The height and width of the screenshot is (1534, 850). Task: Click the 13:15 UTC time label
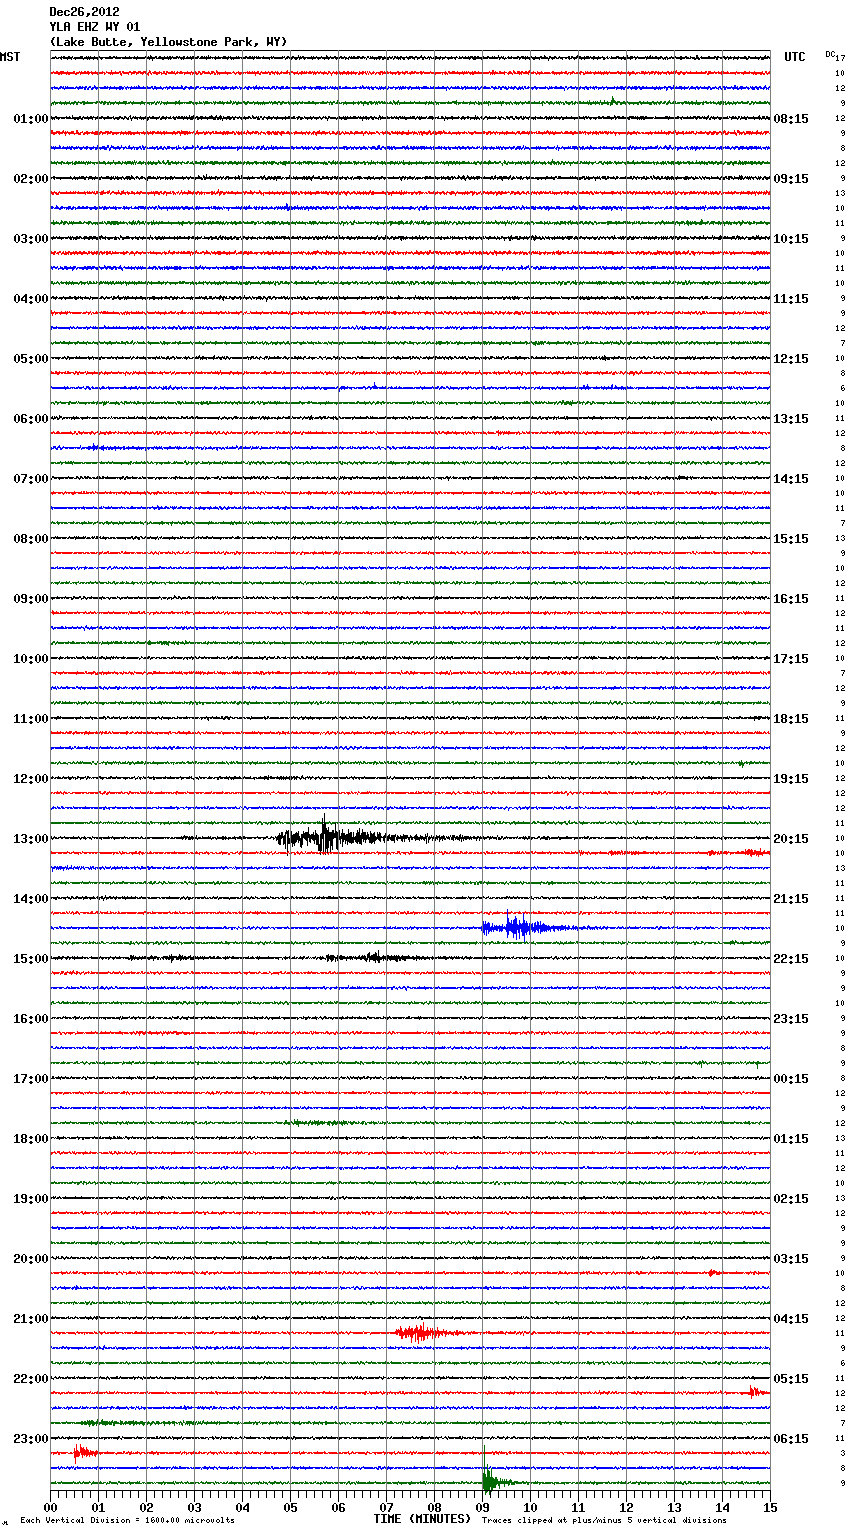pyautogui.click(x=791, y=419)
